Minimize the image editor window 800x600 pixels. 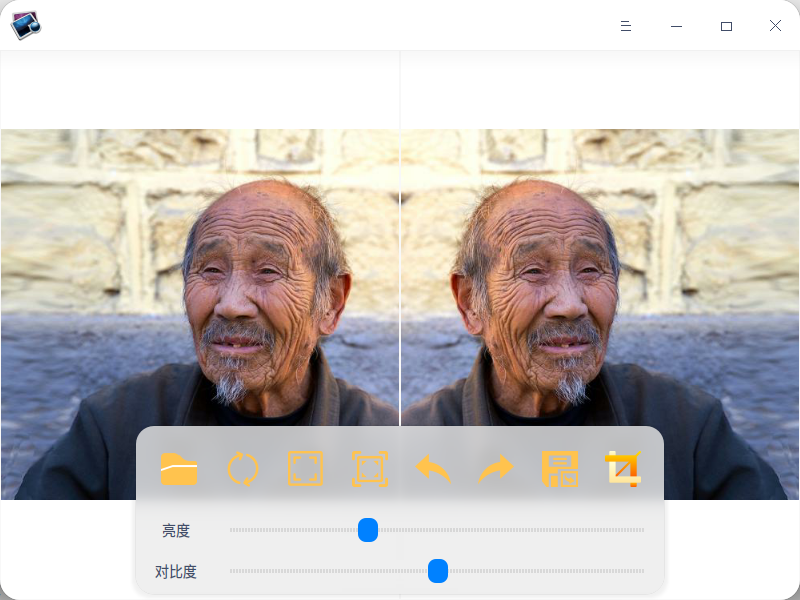pyautogui.click(x=676, y=26)
